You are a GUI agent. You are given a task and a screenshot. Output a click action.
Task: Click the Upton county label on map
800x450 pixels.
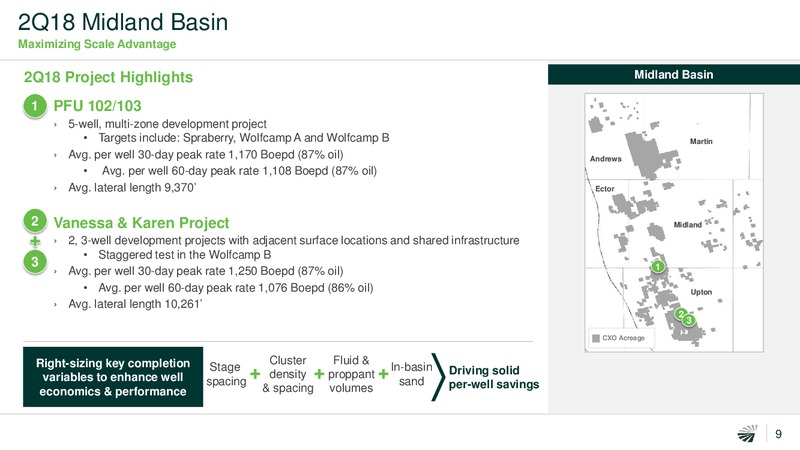pyautogui.click(x=701, y=292)
